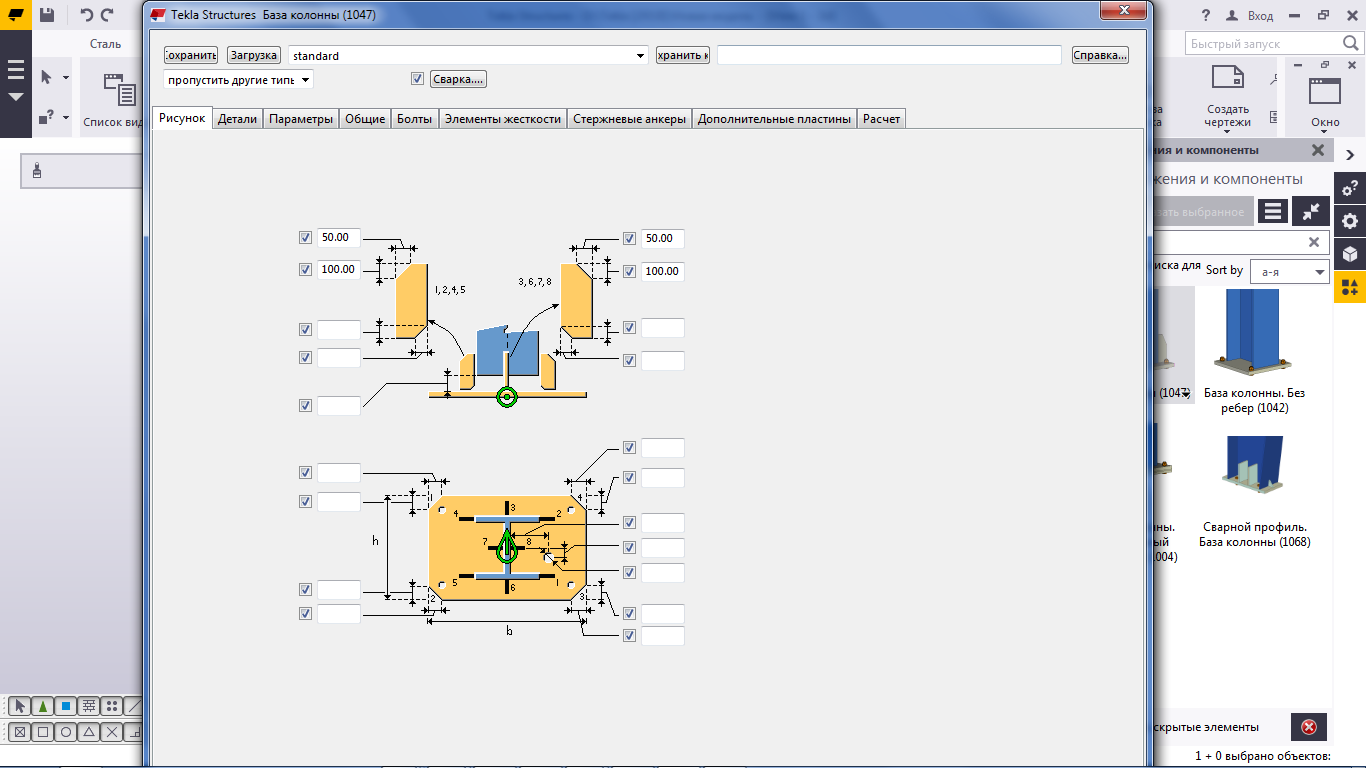Screen dimensions: 1366x768
Task: Switch to the Детали tab
Action: pyautogui.click(x=238, y=119)
